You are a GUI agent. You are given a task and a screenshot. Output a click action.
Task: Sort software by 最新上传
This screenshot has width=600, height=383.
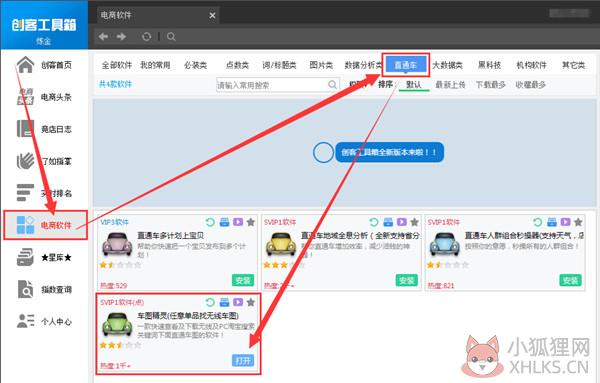point(450,85)
